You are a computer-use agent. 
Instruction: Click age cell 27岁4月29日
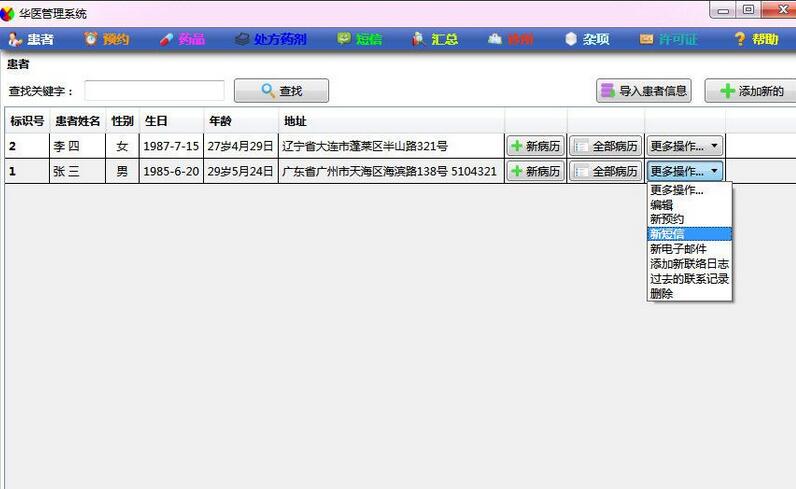(241, 146)
